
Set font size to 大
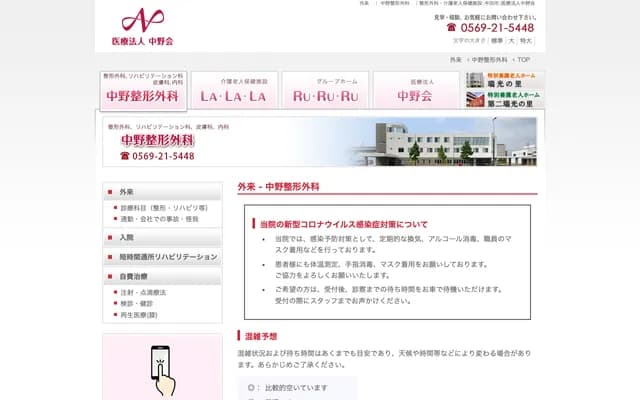pyautogui.click(x=511, y=41)
